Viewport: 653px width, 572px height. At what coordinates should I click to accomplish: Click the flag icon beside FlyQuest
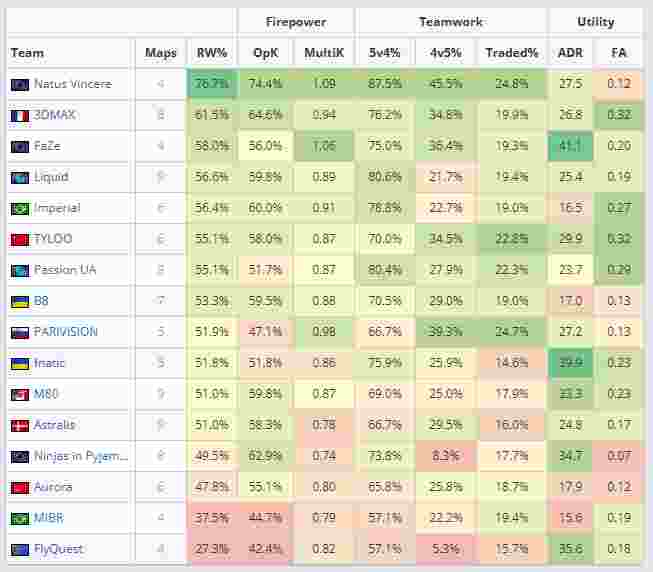(x=19, y=549)
